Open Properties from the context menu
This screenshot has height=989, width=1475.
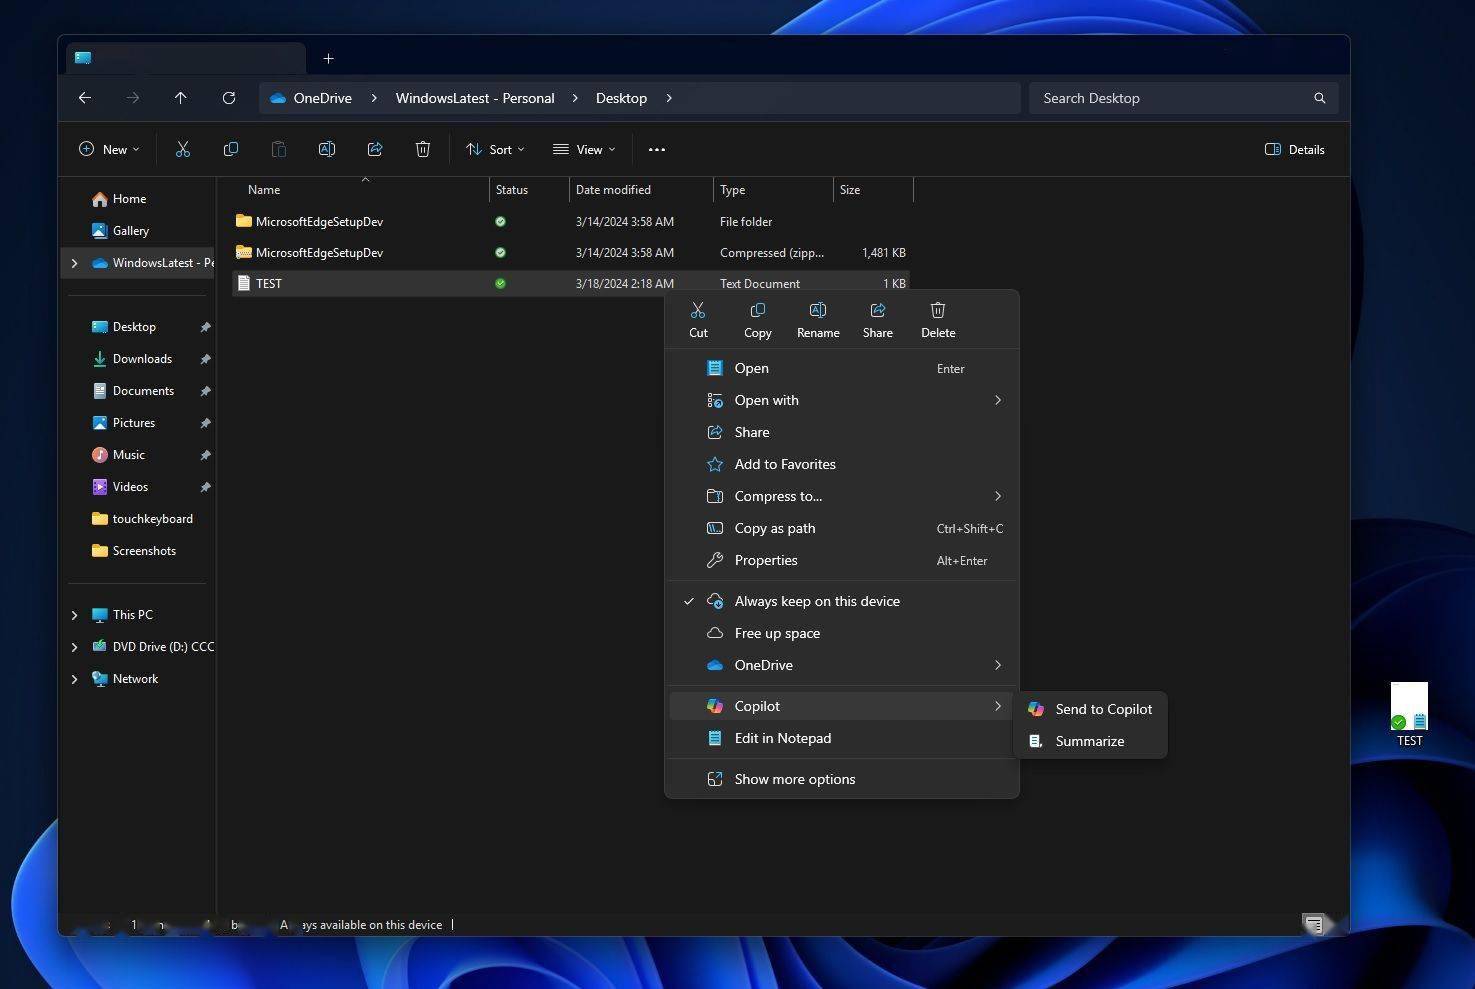click(842, 560)
